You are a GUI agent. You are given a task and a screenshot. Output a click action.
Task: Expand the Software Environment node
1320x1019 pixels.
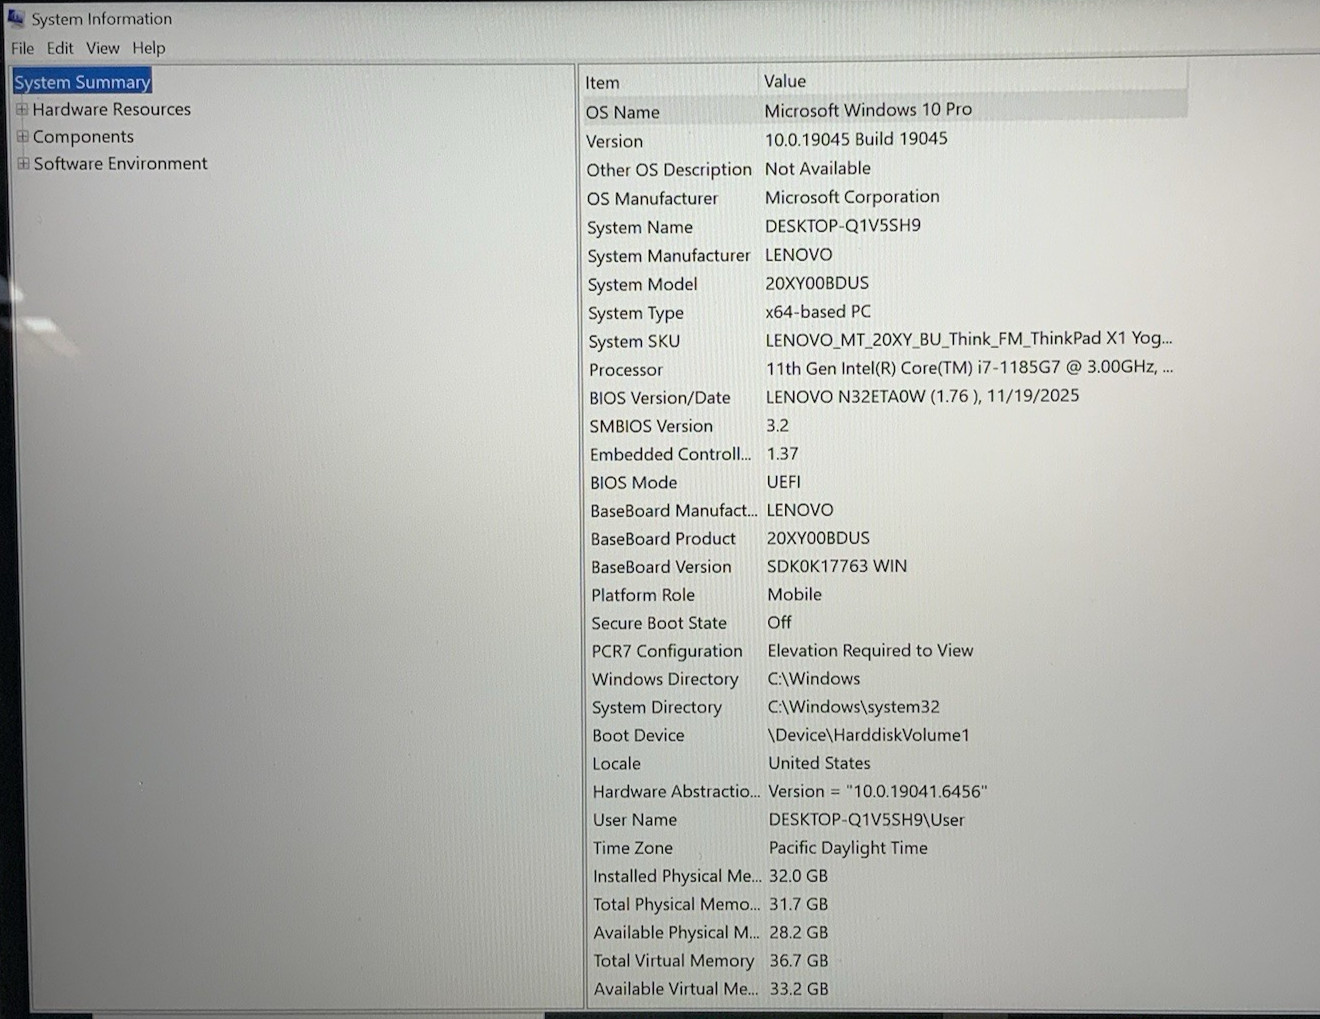point(23,164)
